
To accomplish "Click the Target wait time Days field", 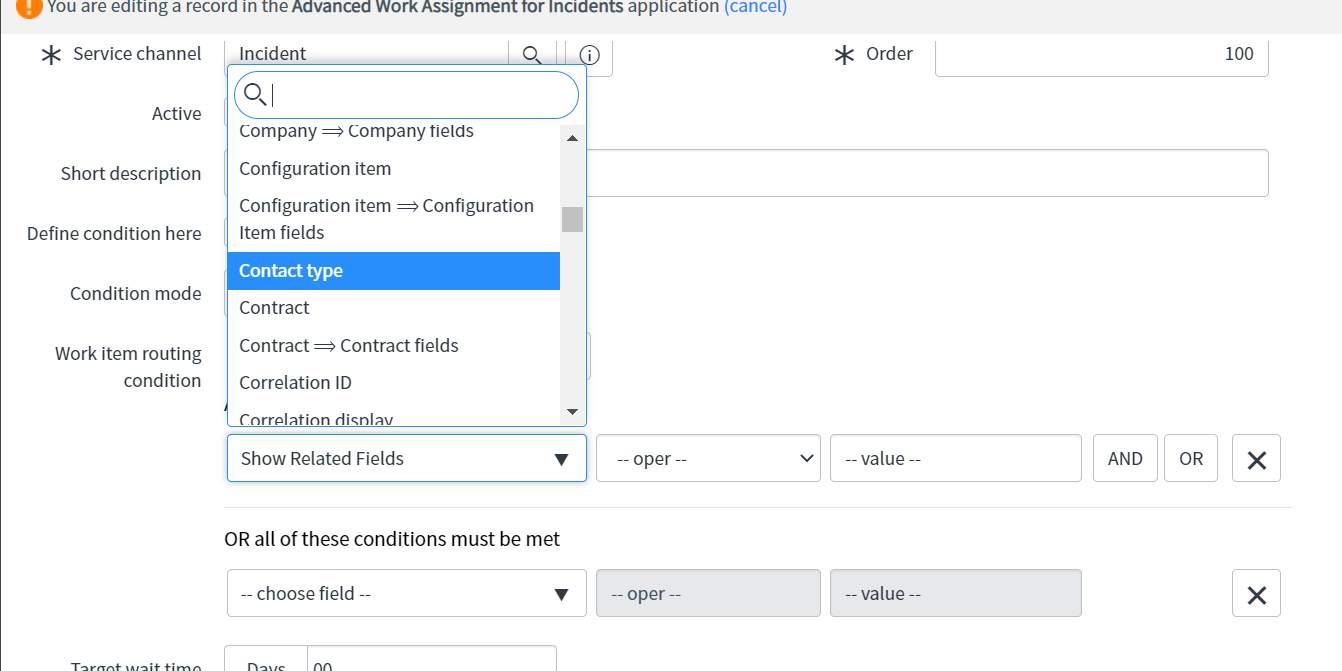I will (x=431, y=660).
